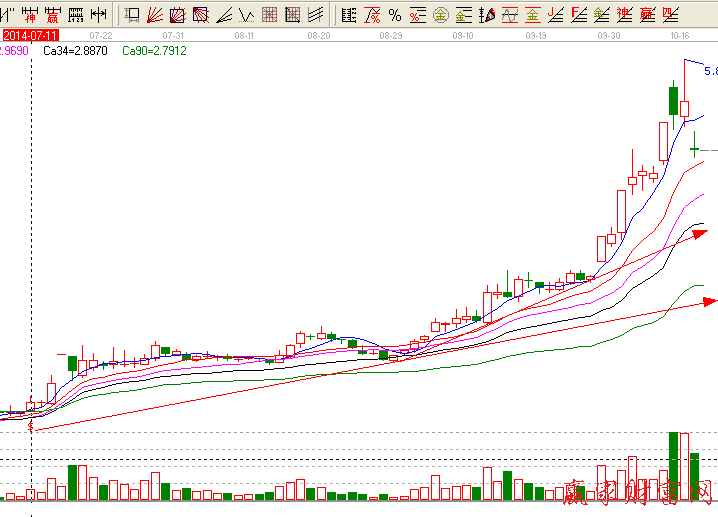This screenshot has height=517, width=718.
Task: Select the three parallel lines channel tool
Action: (x=315, y=15)
